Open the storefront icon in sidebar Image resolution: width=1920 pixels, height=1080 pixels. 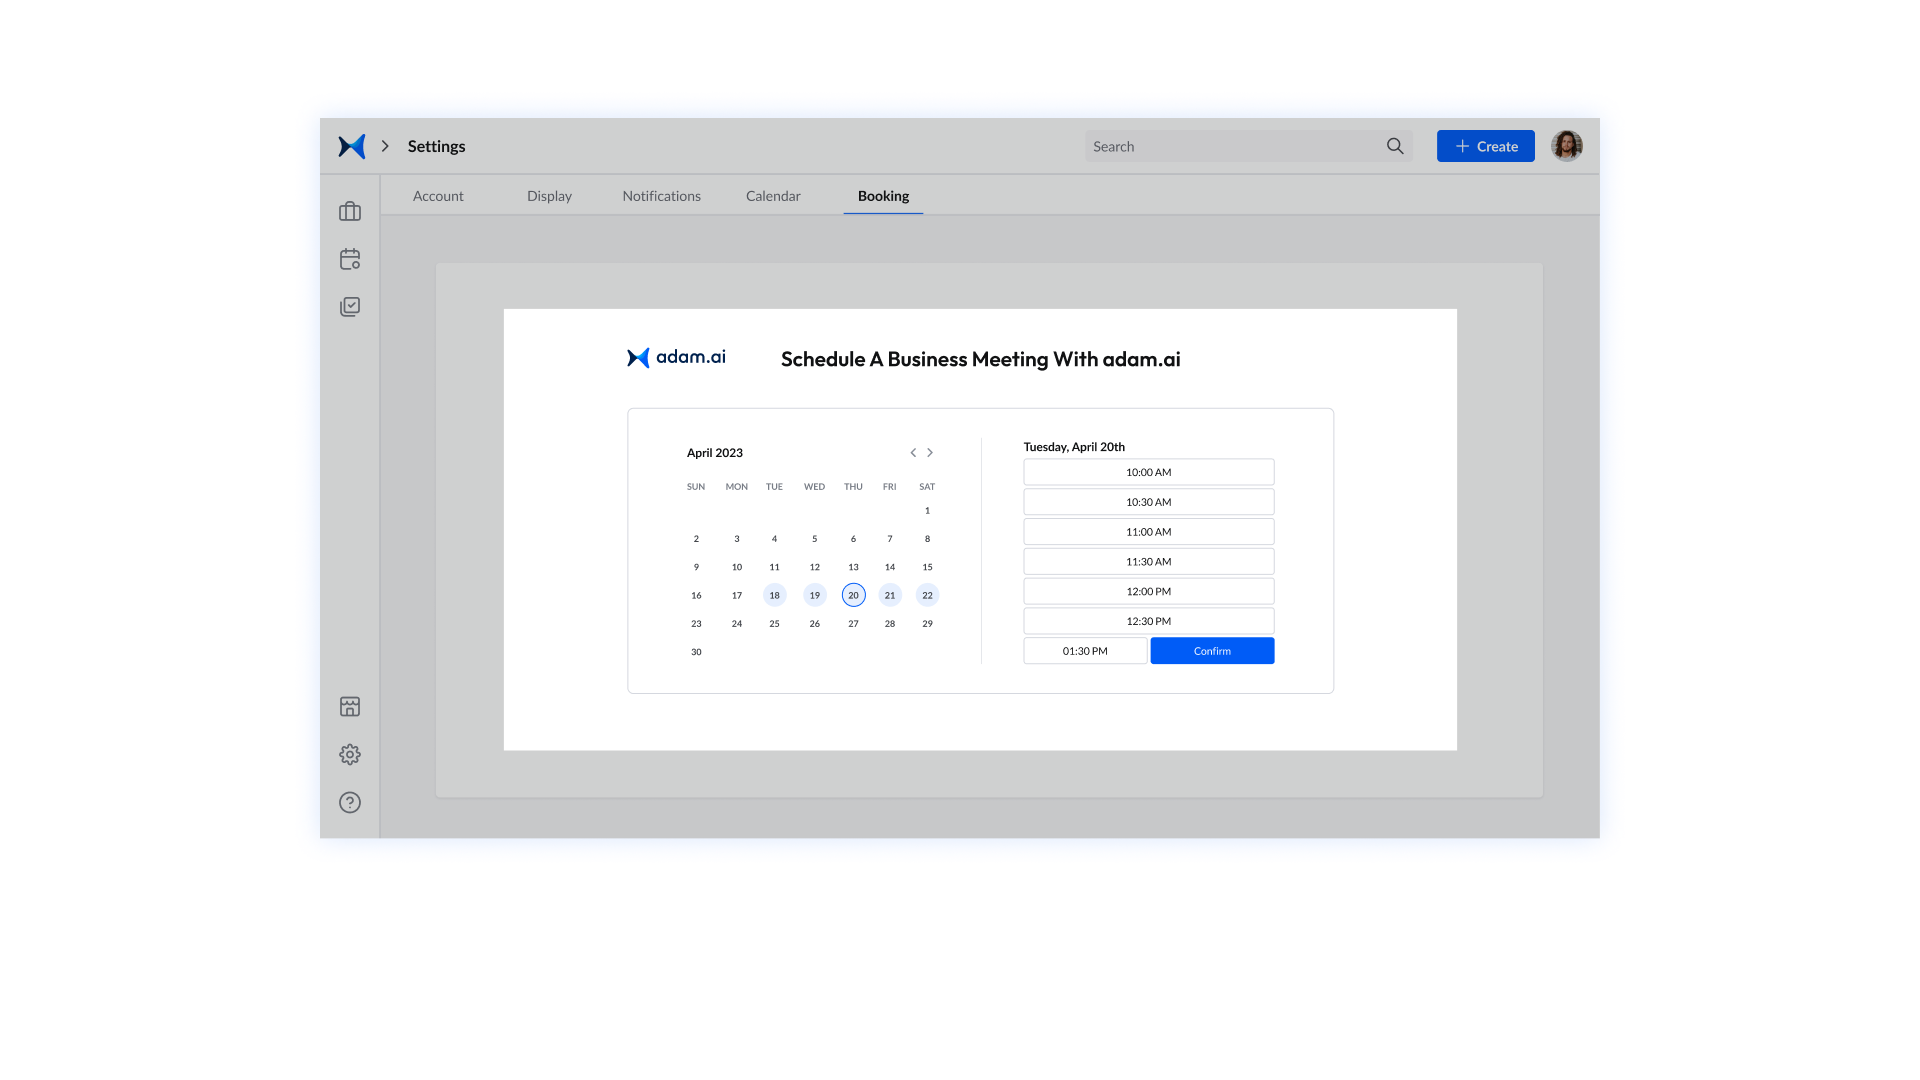[350, 707]
